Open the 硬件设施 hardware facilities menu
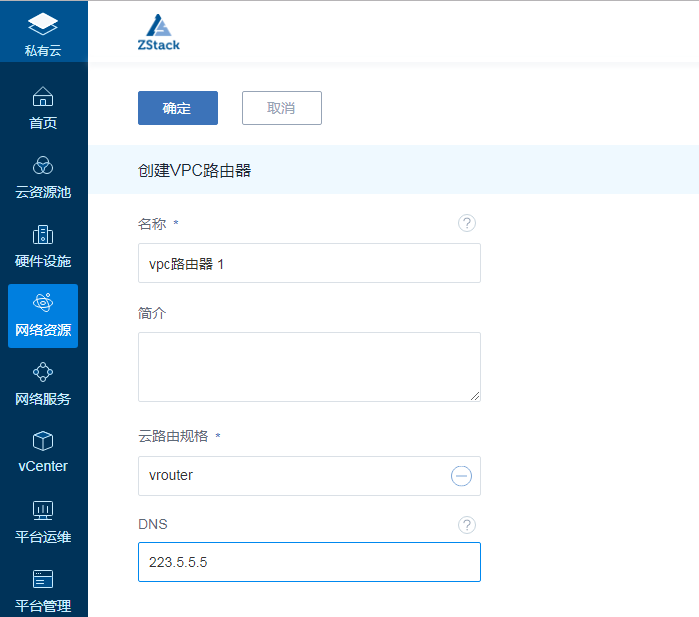The height and width of the screenshot is (617, 699). pos(43,247)
